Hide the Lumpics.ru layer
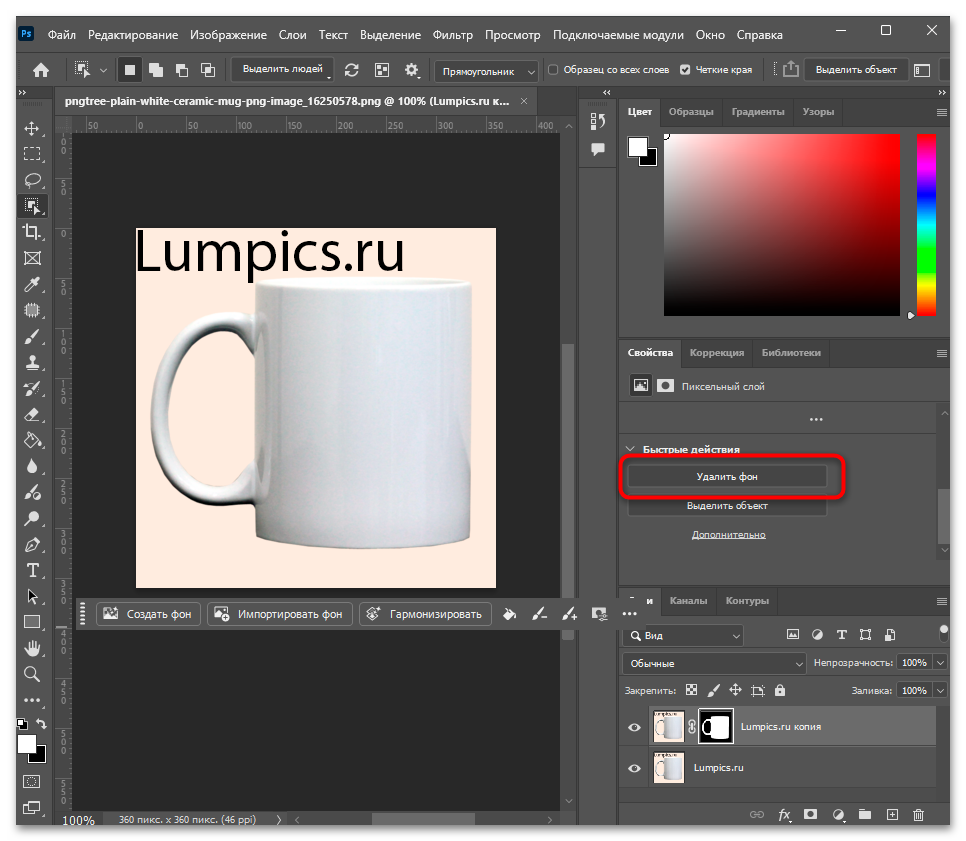The height and width of the screenshot is (841, 966). tap(634, 768)
